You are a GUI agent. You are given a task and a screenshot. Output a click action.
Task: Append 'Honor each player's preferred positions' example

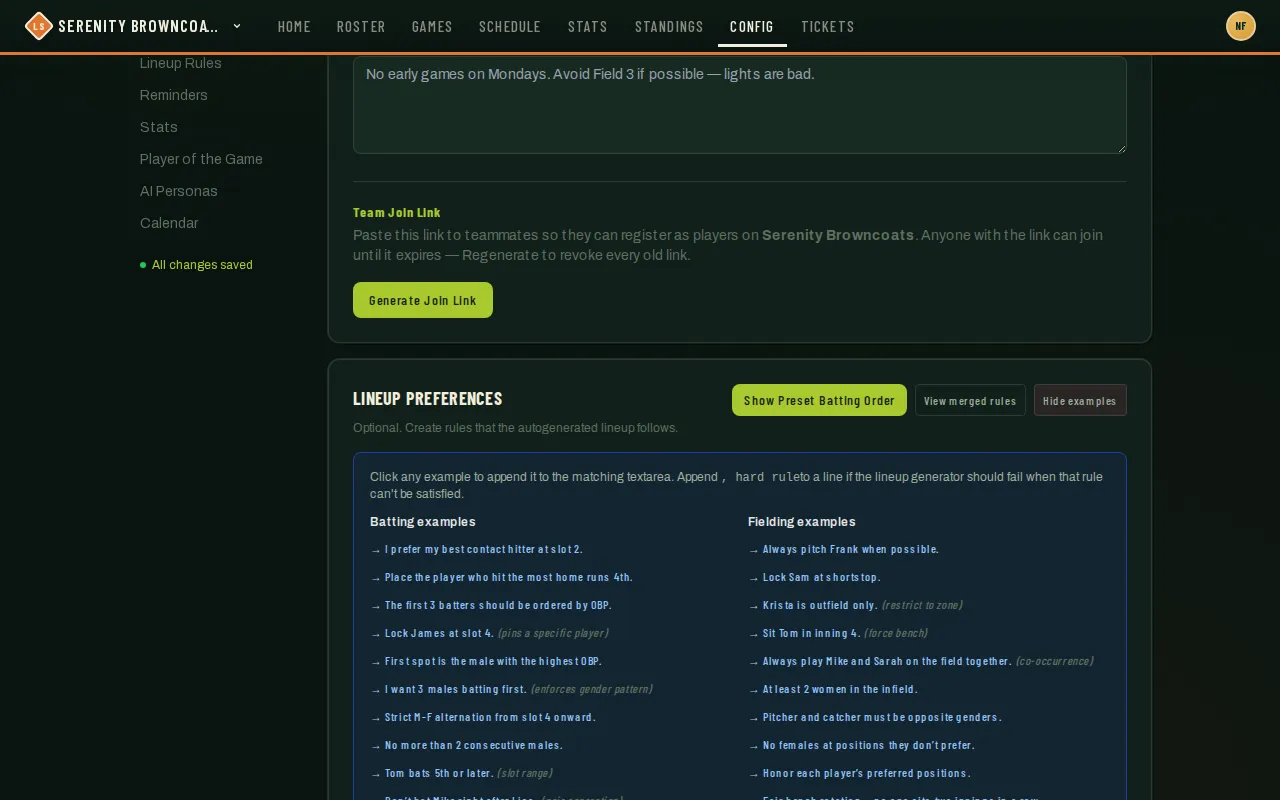(859, 773)
